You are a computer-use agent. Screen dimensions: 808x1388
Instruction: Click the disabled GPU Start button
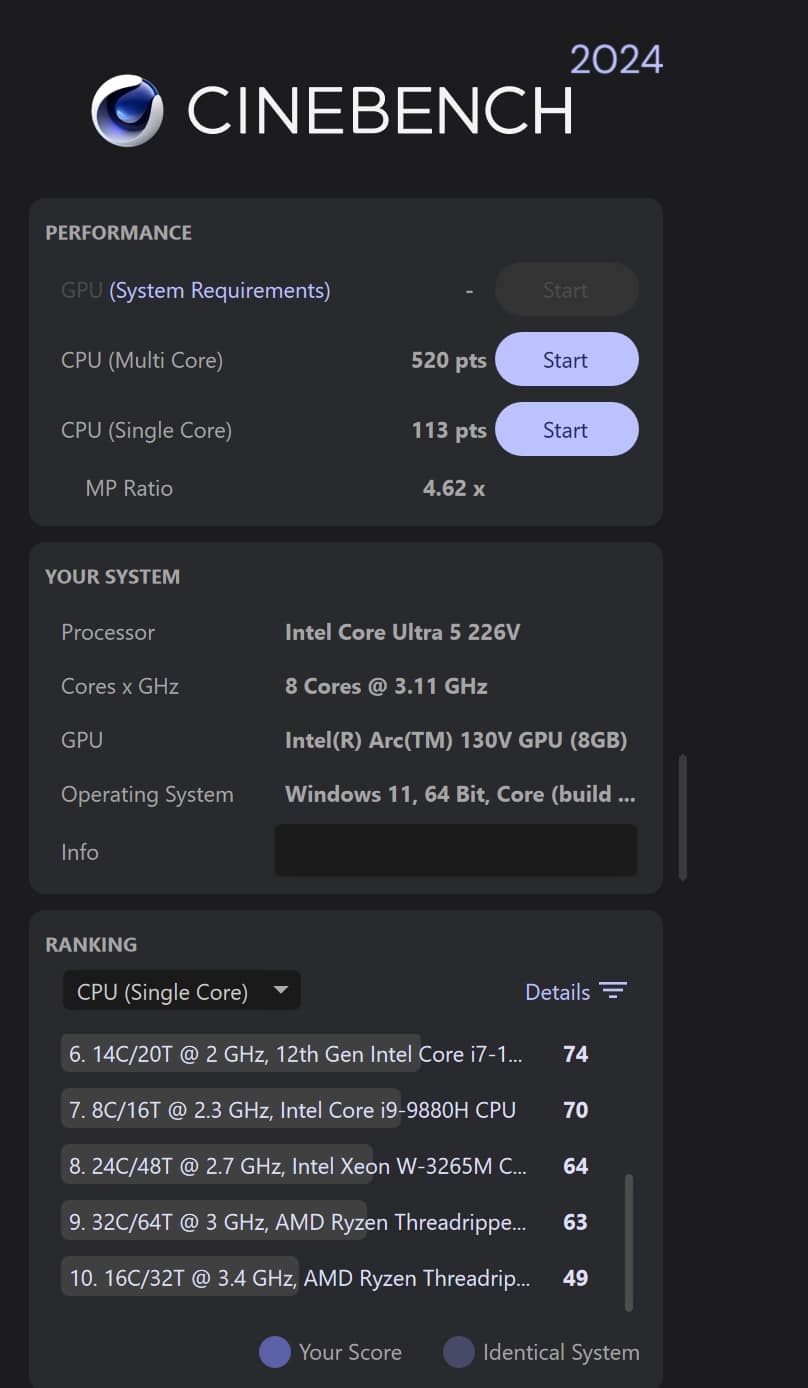[566, 290]
